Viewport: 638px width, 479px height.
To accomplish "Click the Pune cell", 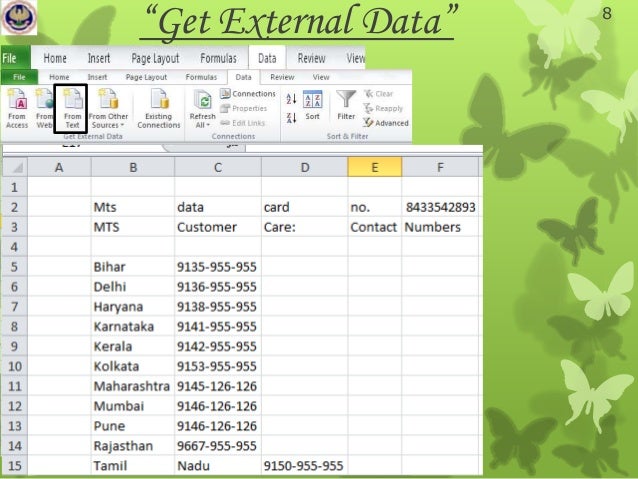I will click(x=133, y=426).
